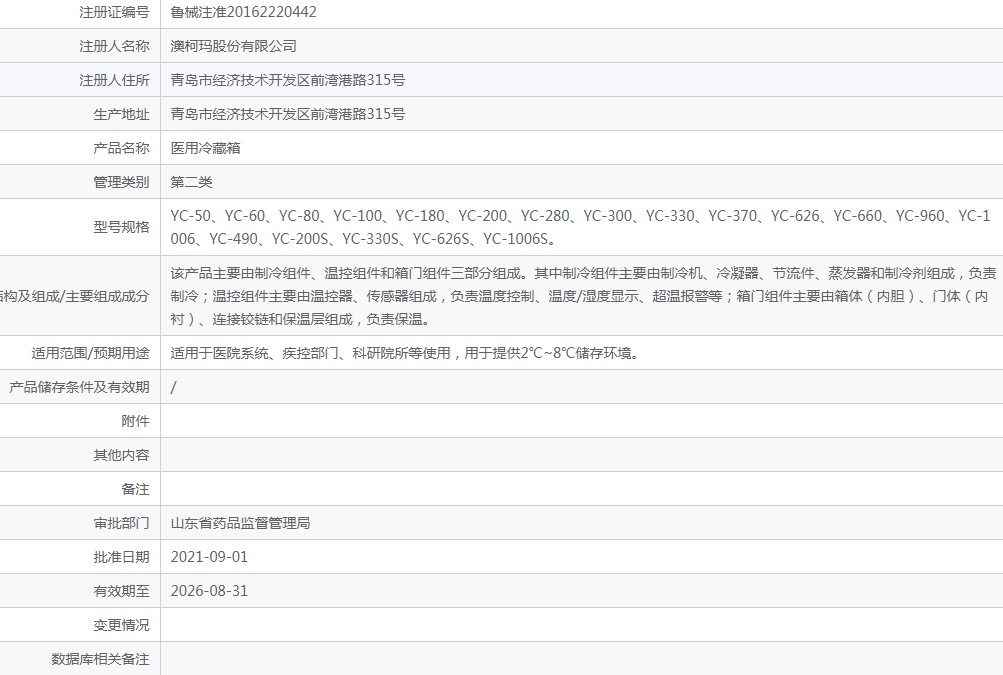Select the 数据库相关备注 label
The image size is (1003, 675).
pyautogui.click(x=100, y=659)
